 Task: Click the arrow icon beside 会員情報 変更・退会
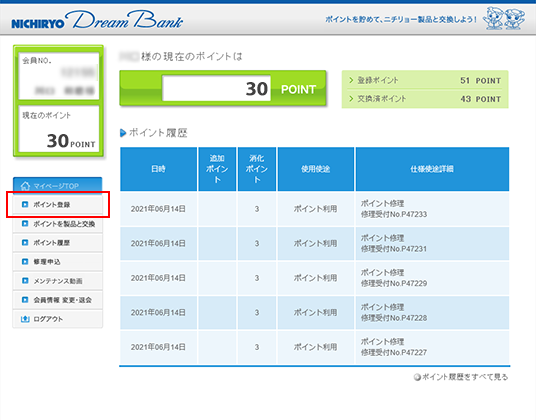click(x=25, y=300)
